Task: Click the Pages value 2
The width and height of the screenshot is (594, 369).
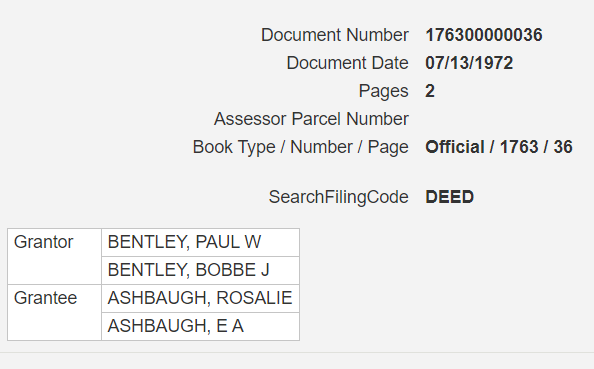Action: (x=430, y=91)
